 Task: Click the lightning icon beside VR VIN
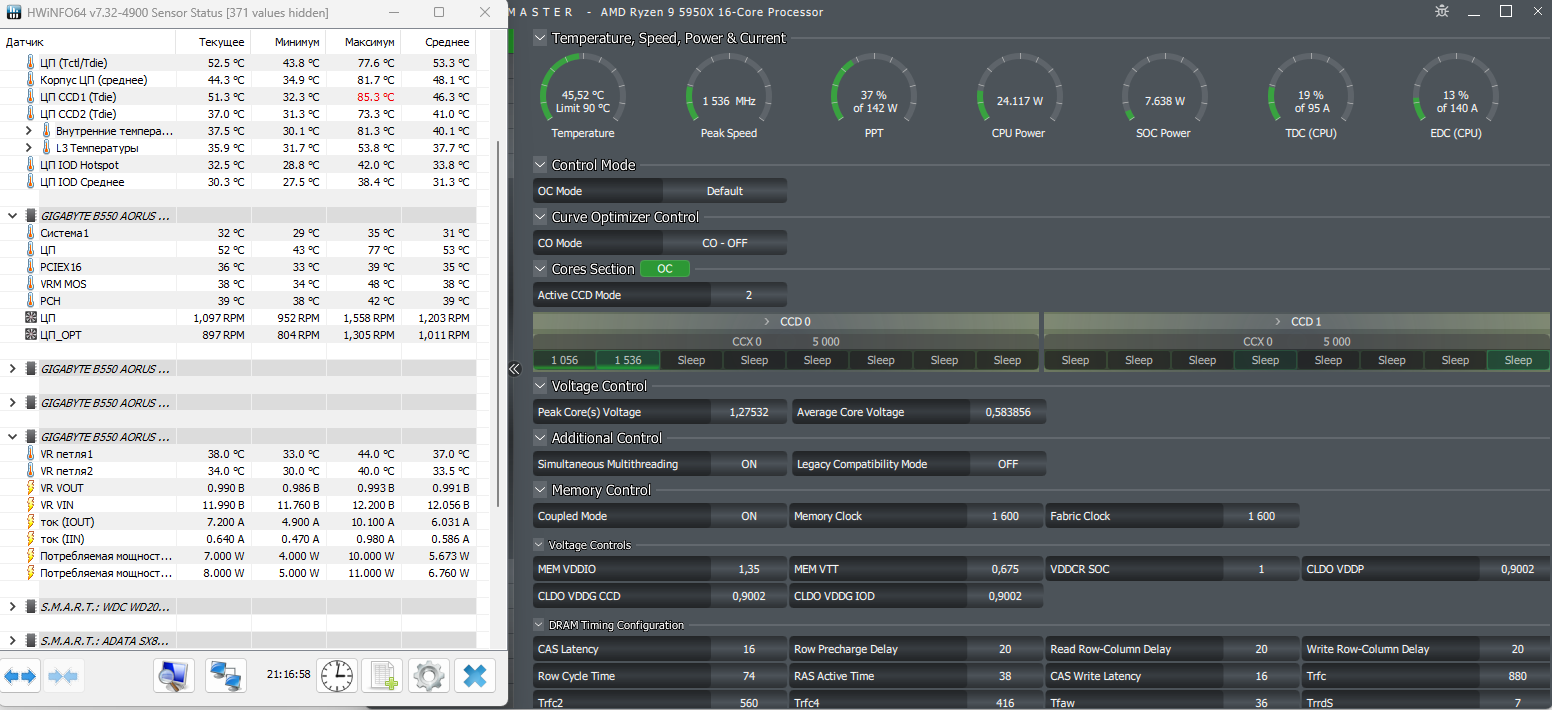pos(31,504)
